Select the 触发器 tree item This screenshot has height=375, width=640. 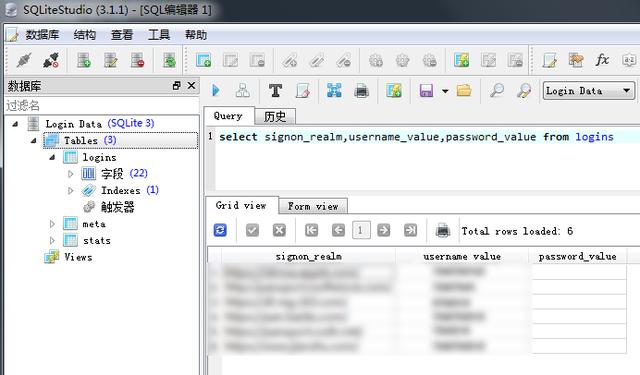118,207
